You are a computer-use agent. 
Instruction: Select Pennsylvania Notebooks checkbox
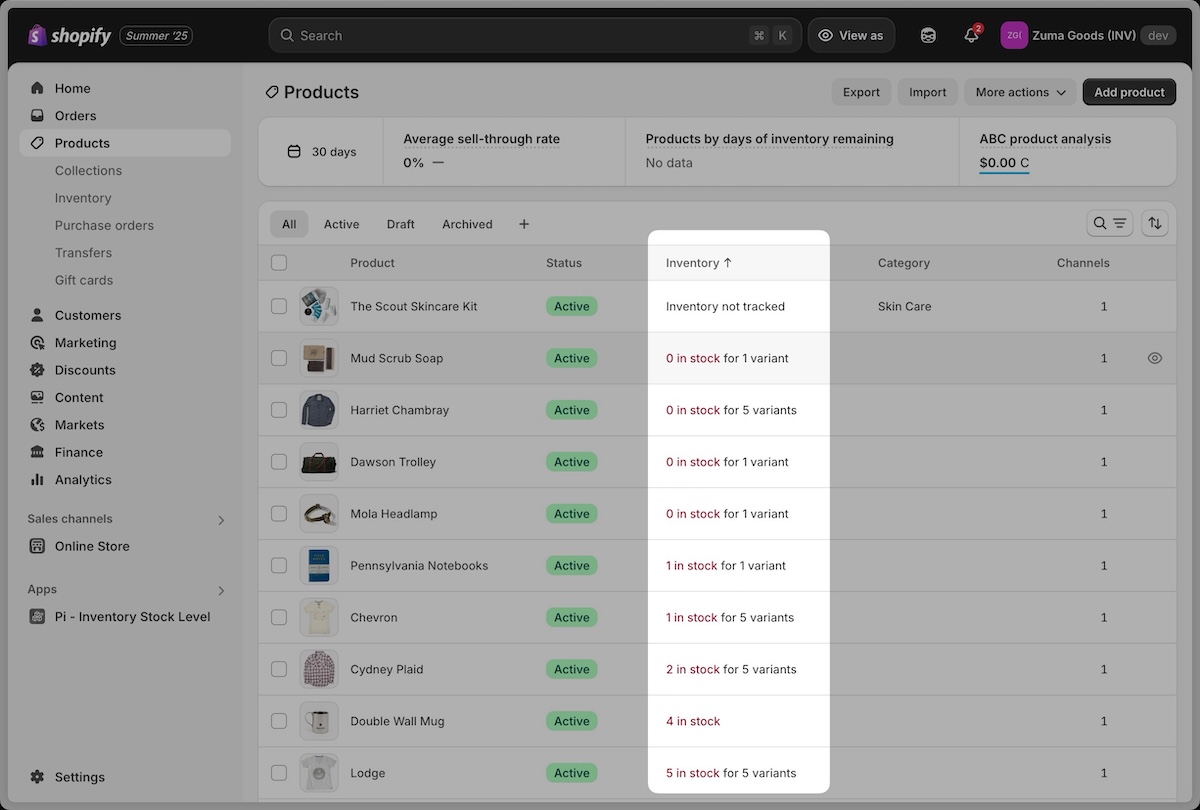(279, 566)
